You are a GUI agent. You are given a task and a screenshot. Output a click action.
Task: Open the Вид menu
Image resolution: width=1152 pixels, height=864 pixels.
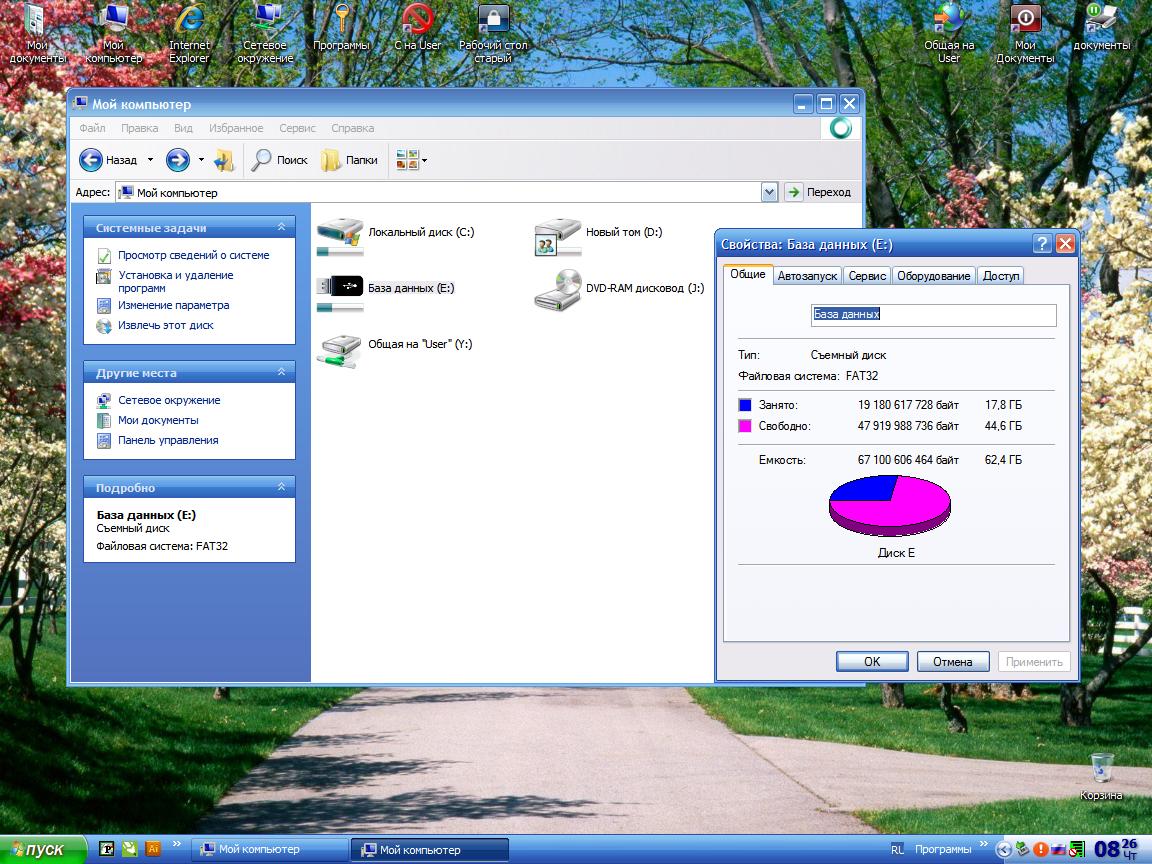click(x=183, y=128)
